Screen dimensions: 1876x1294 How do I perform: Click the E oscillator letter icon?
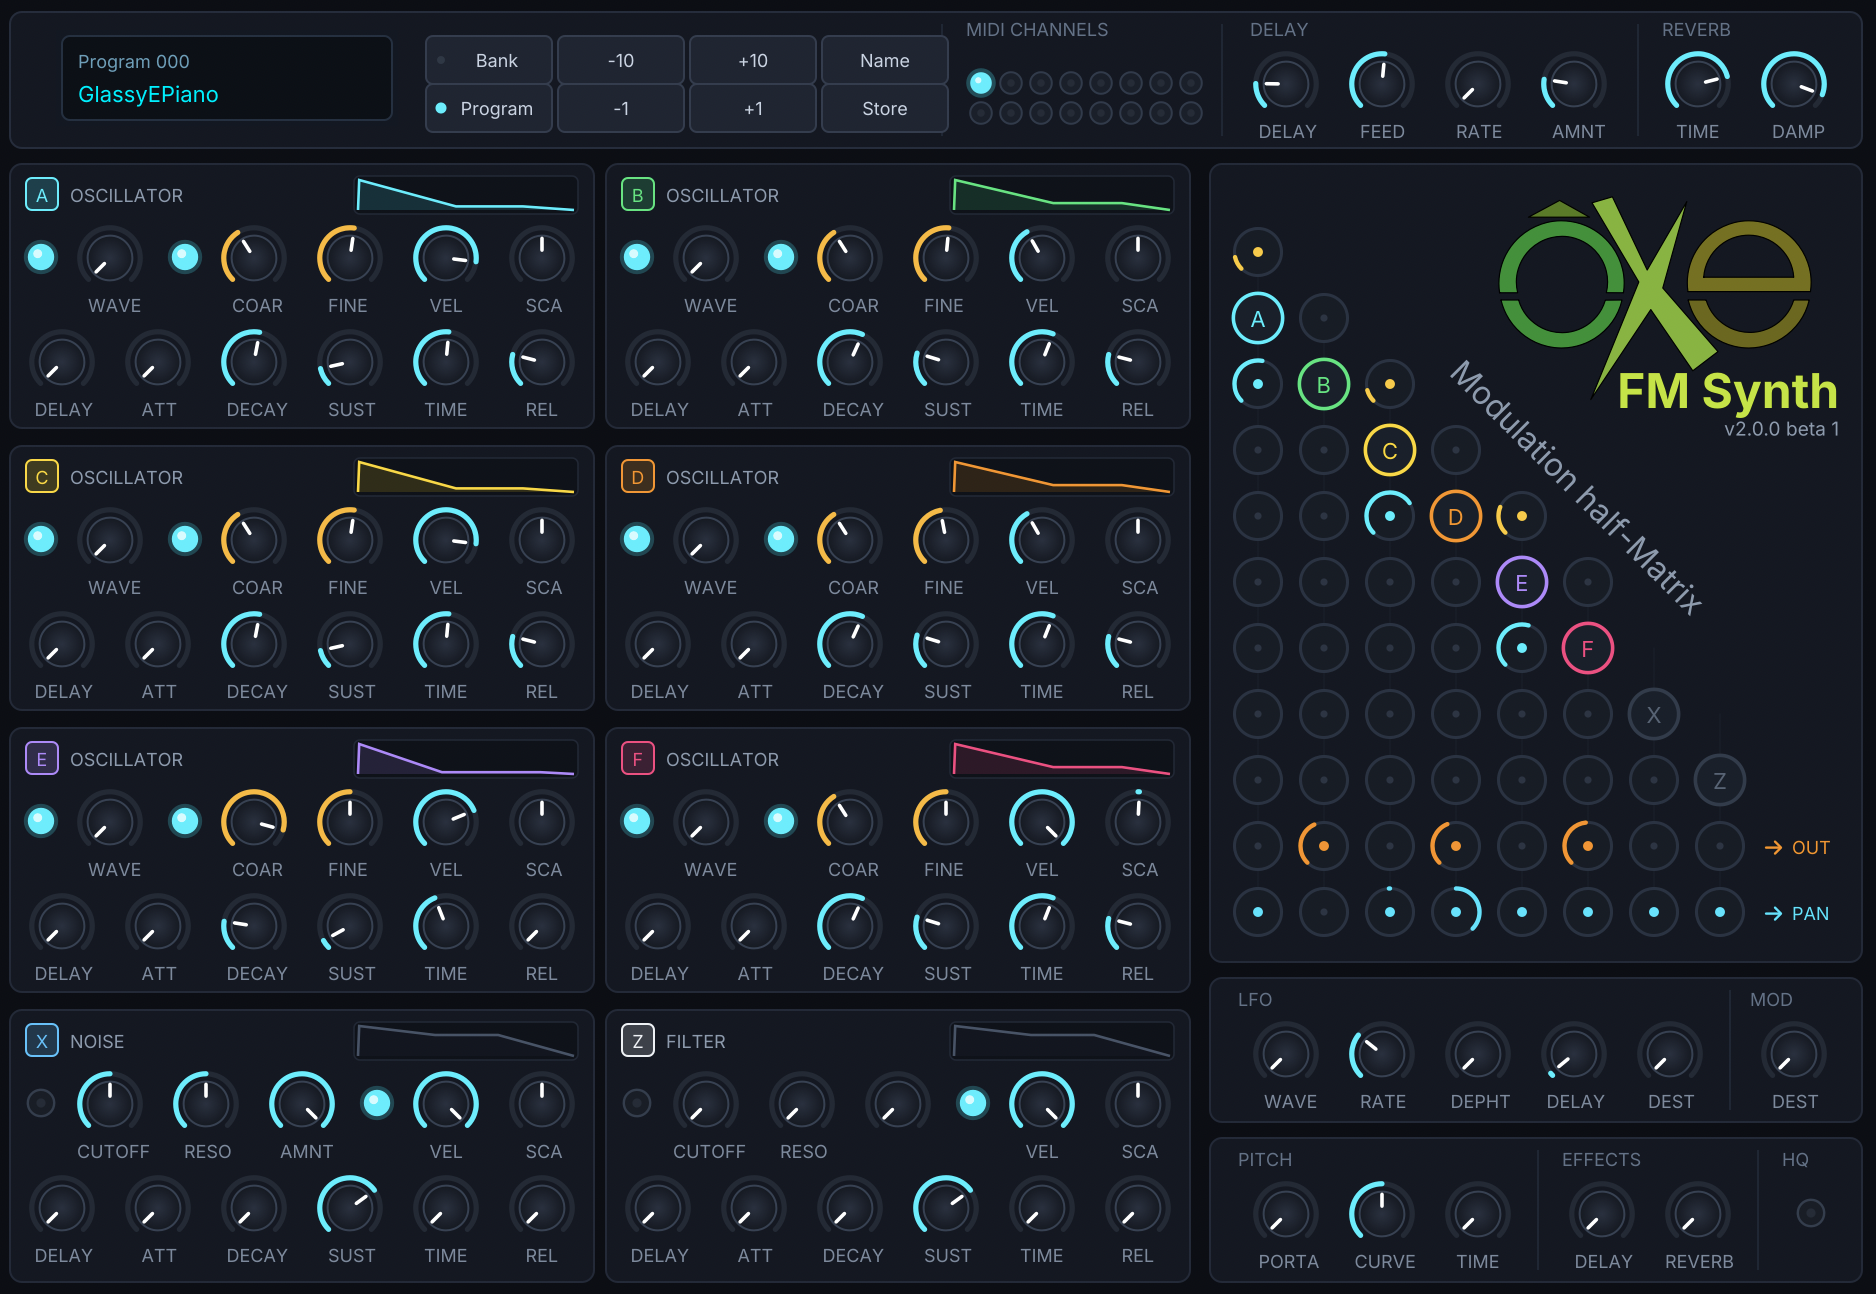coord(41,759)
